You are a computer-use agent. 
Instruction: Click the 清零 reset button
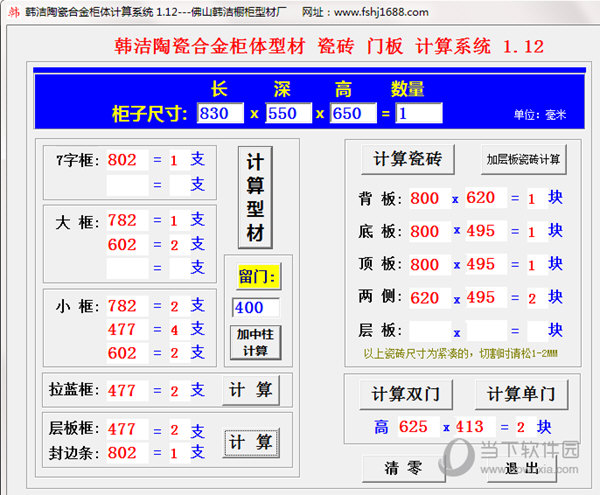tap(404, 469)
